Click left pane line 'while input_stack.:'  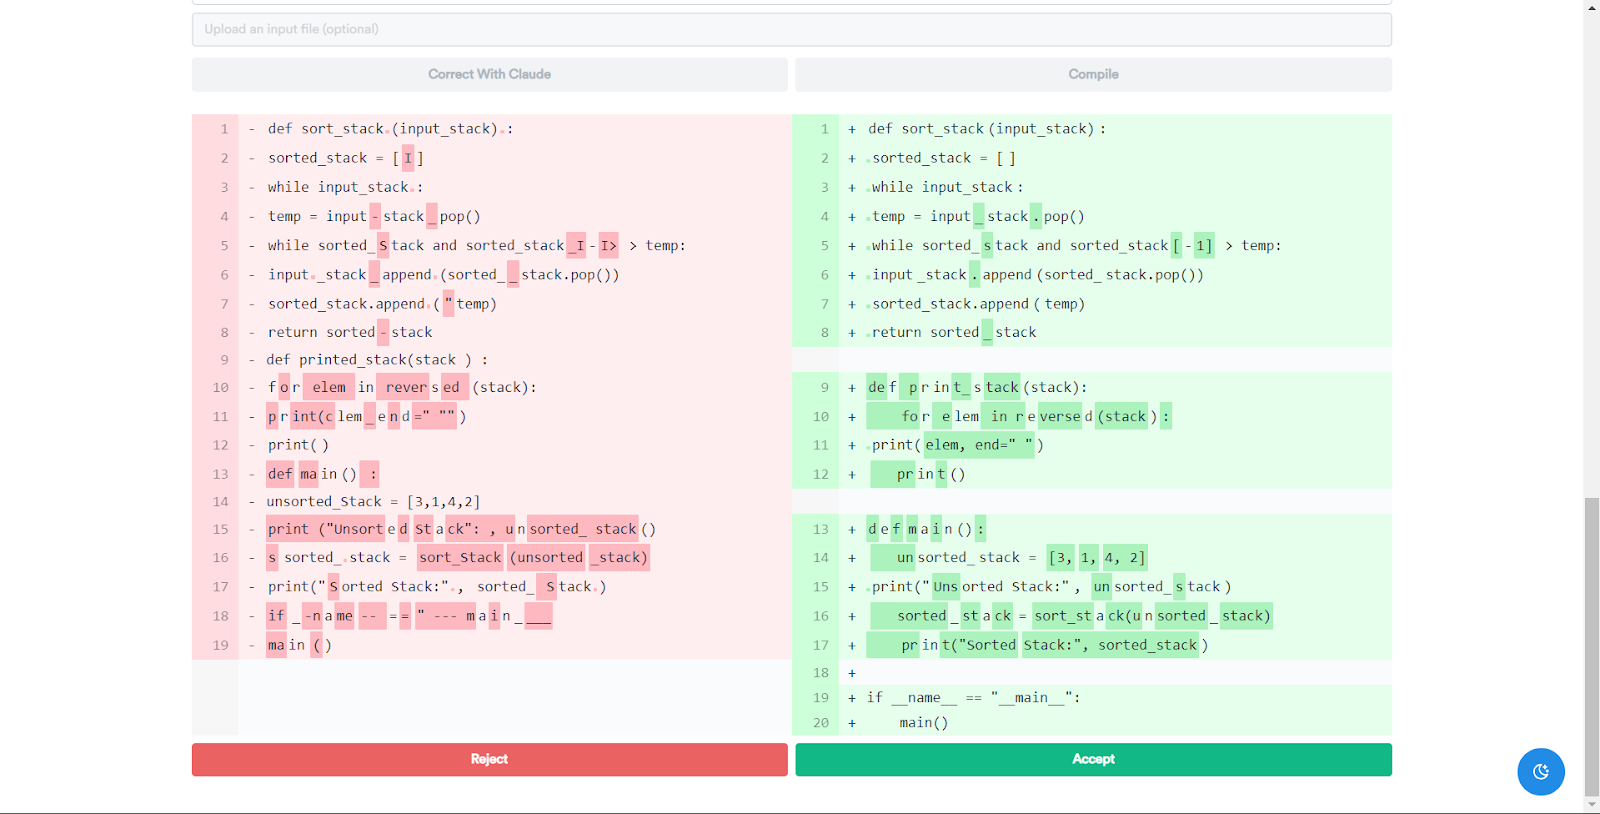tap(345, 187)
